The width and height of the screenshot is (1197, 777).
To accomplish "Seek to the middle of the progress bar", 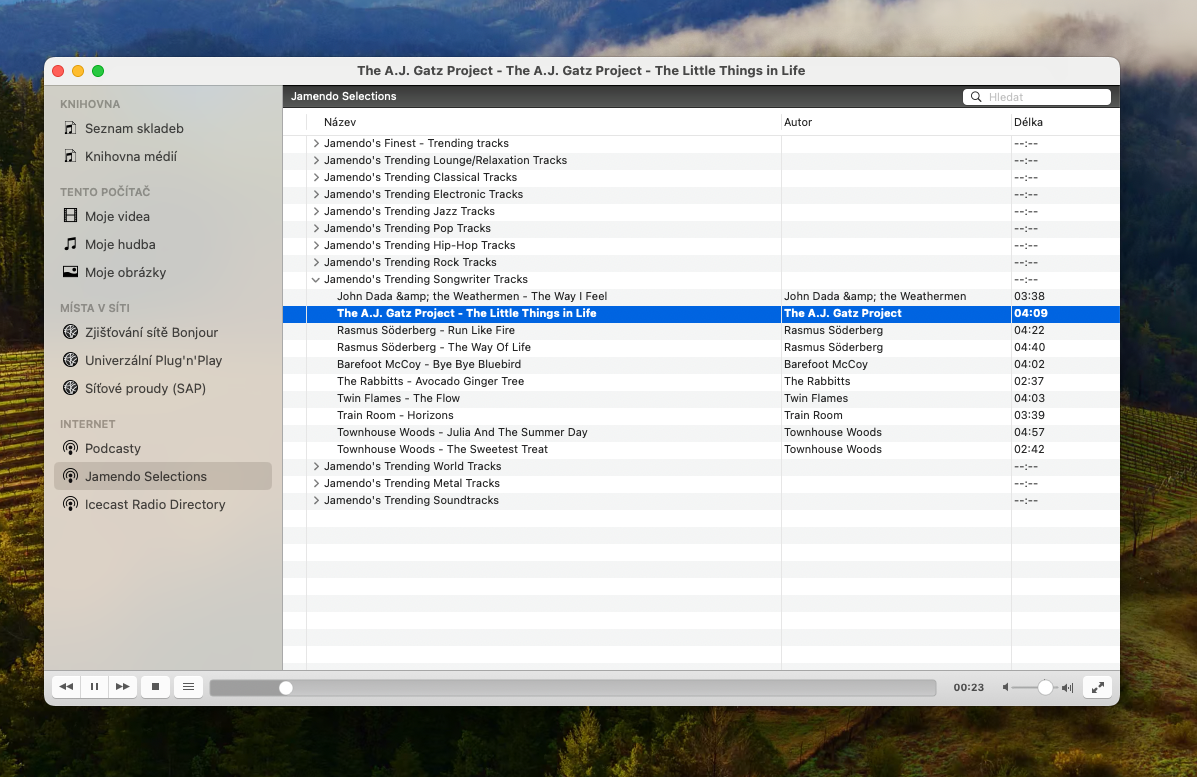I will coord(573,688).
